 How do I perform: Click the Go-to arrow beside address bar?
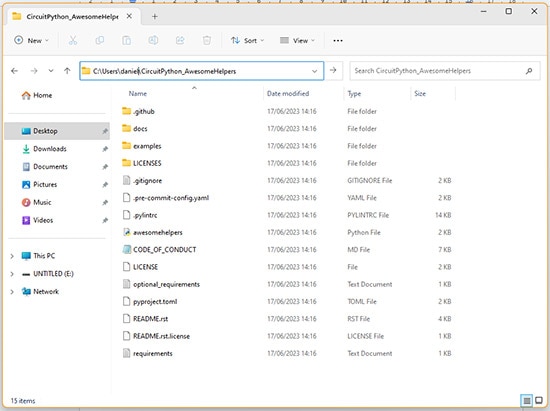[x=333, y=70]
